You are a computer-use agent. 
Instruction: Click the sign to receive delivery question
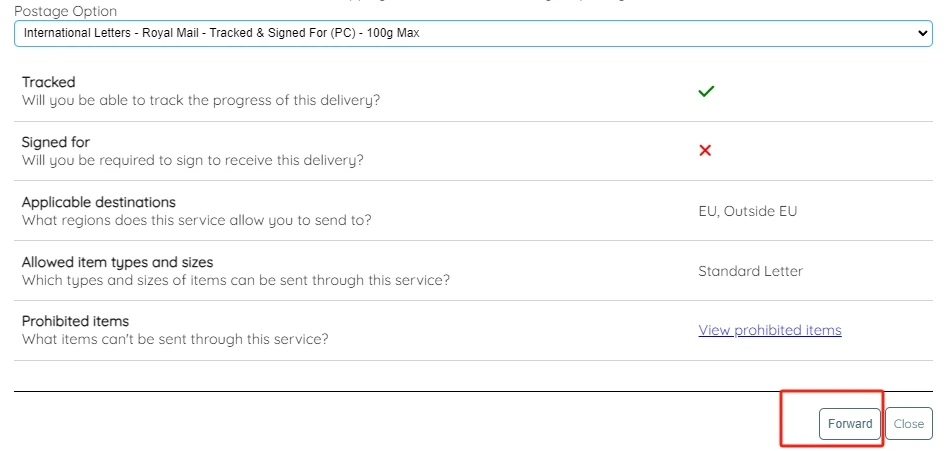[192, 160]
